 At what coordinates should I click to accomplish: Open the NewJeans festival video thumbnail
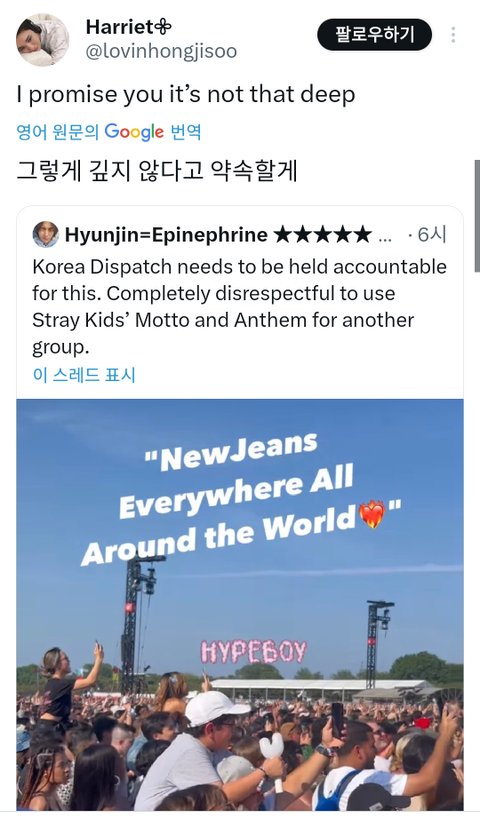(240, 604)
